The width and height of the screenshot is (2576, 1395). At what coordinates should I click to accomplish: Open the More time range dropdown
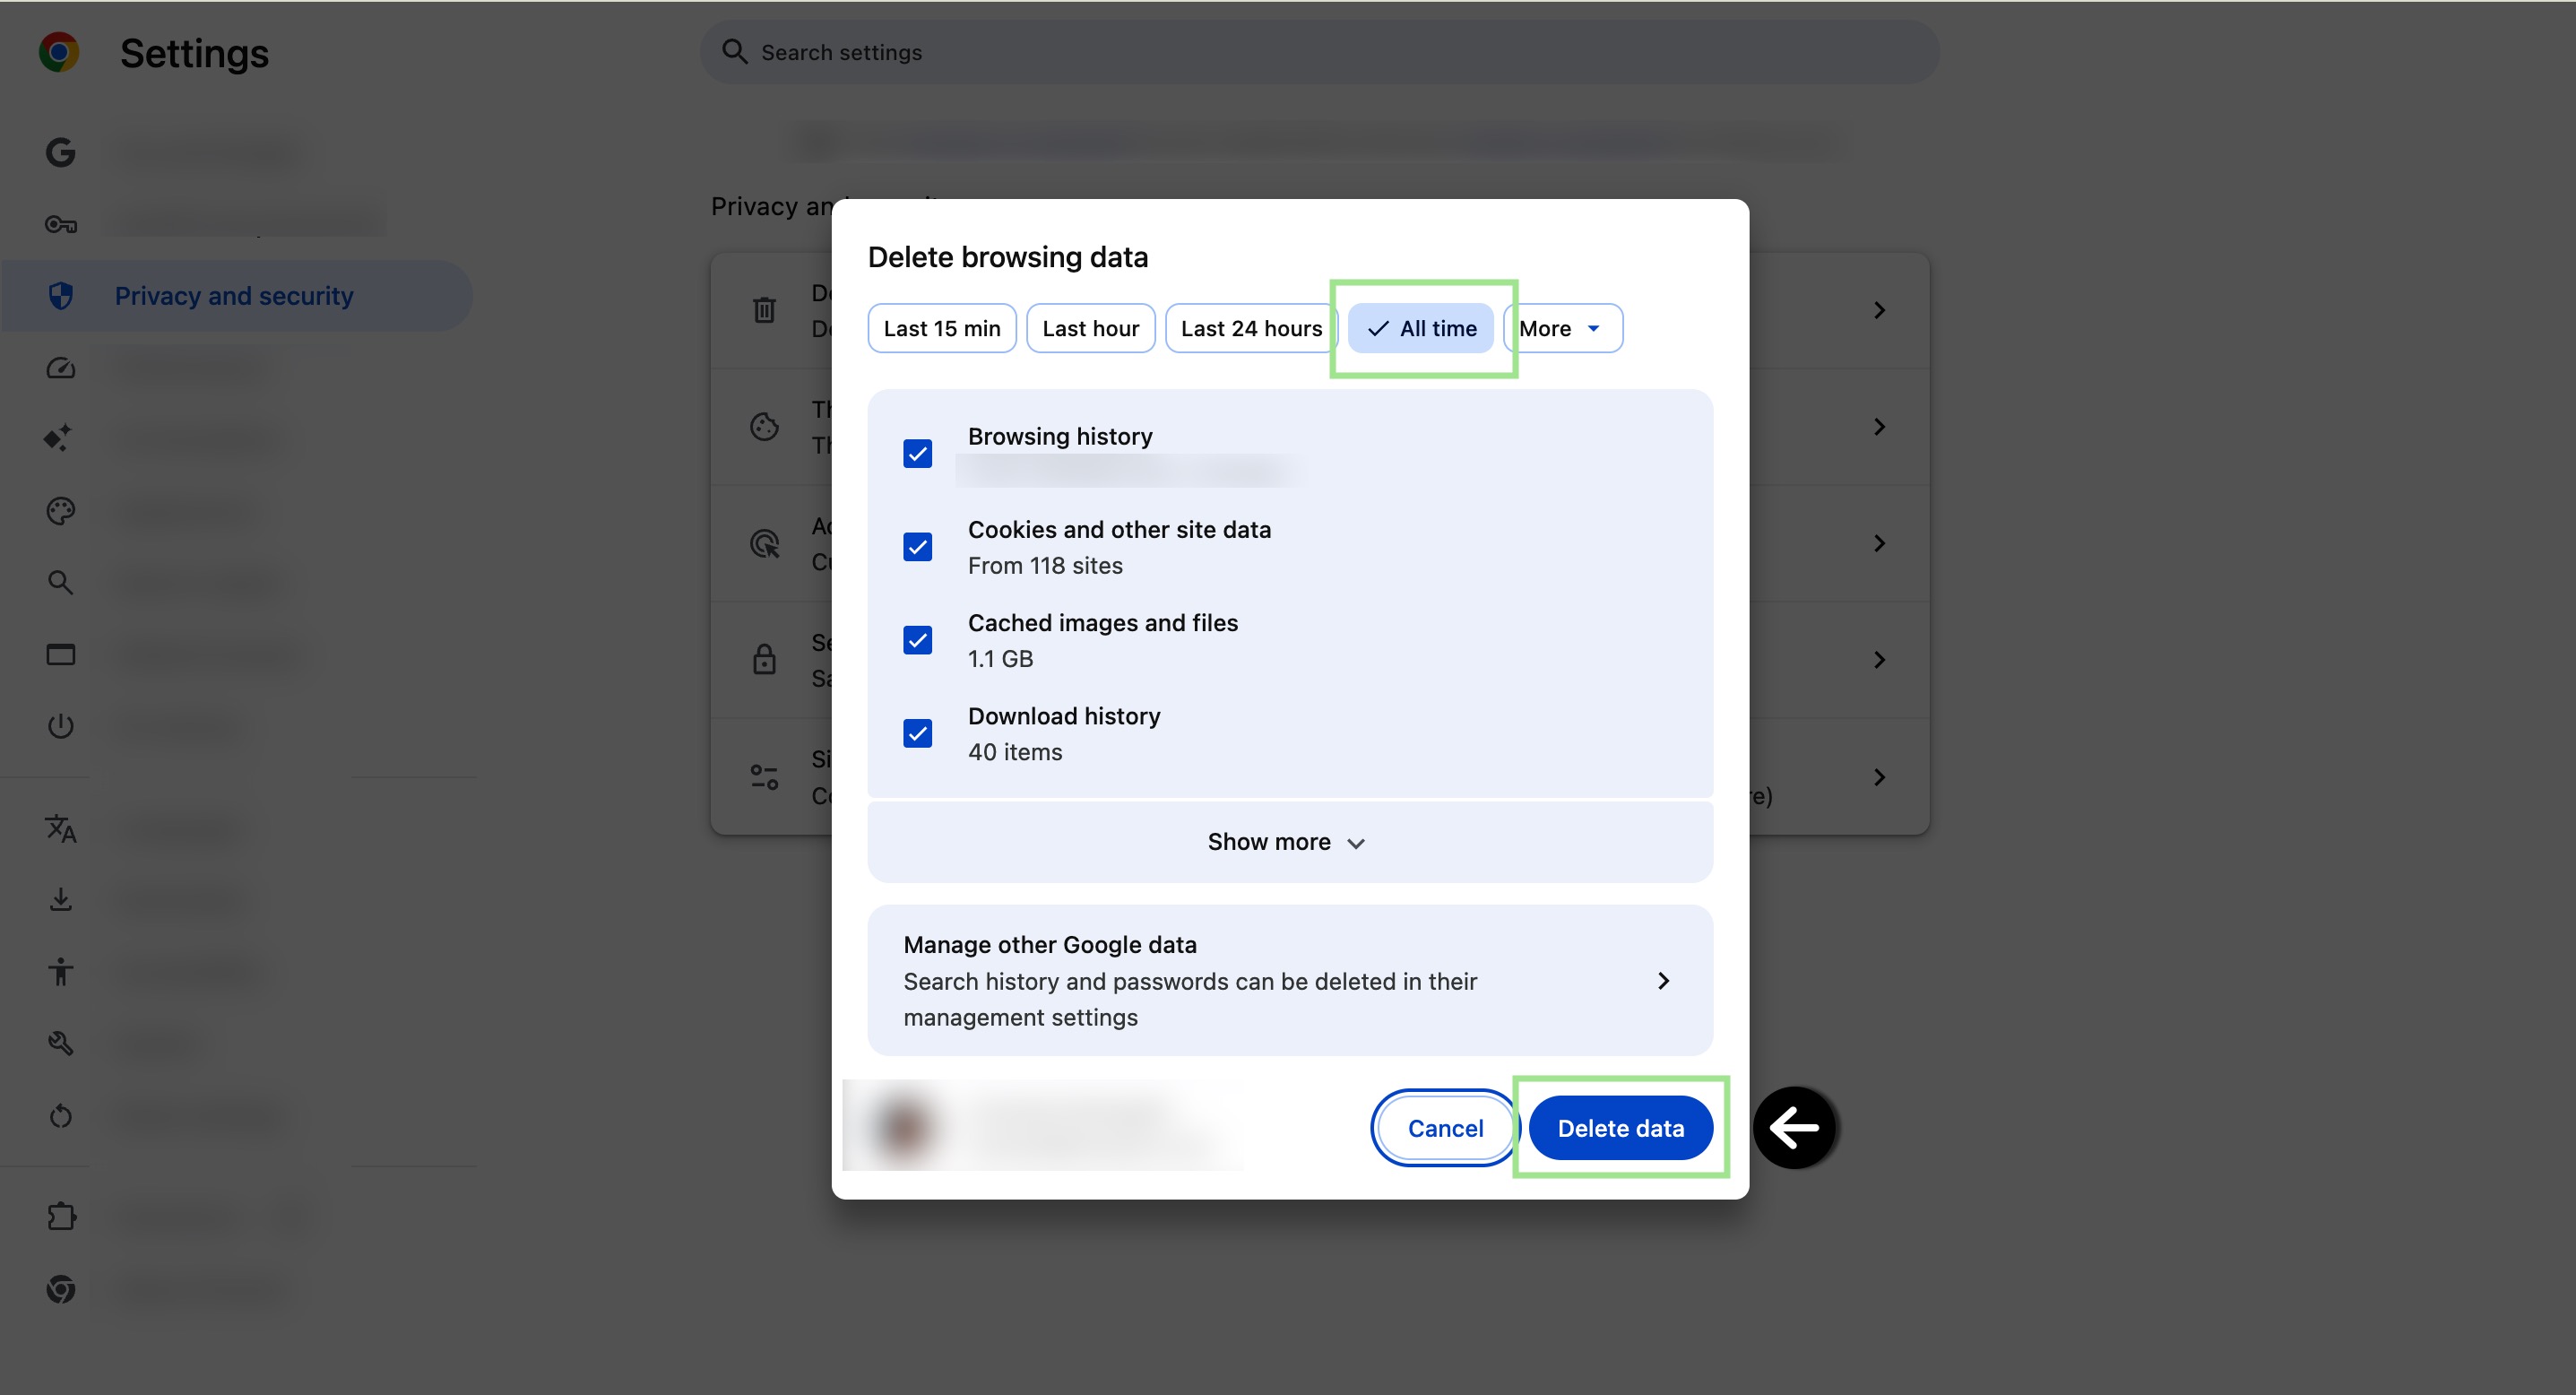click(1562, 328)
